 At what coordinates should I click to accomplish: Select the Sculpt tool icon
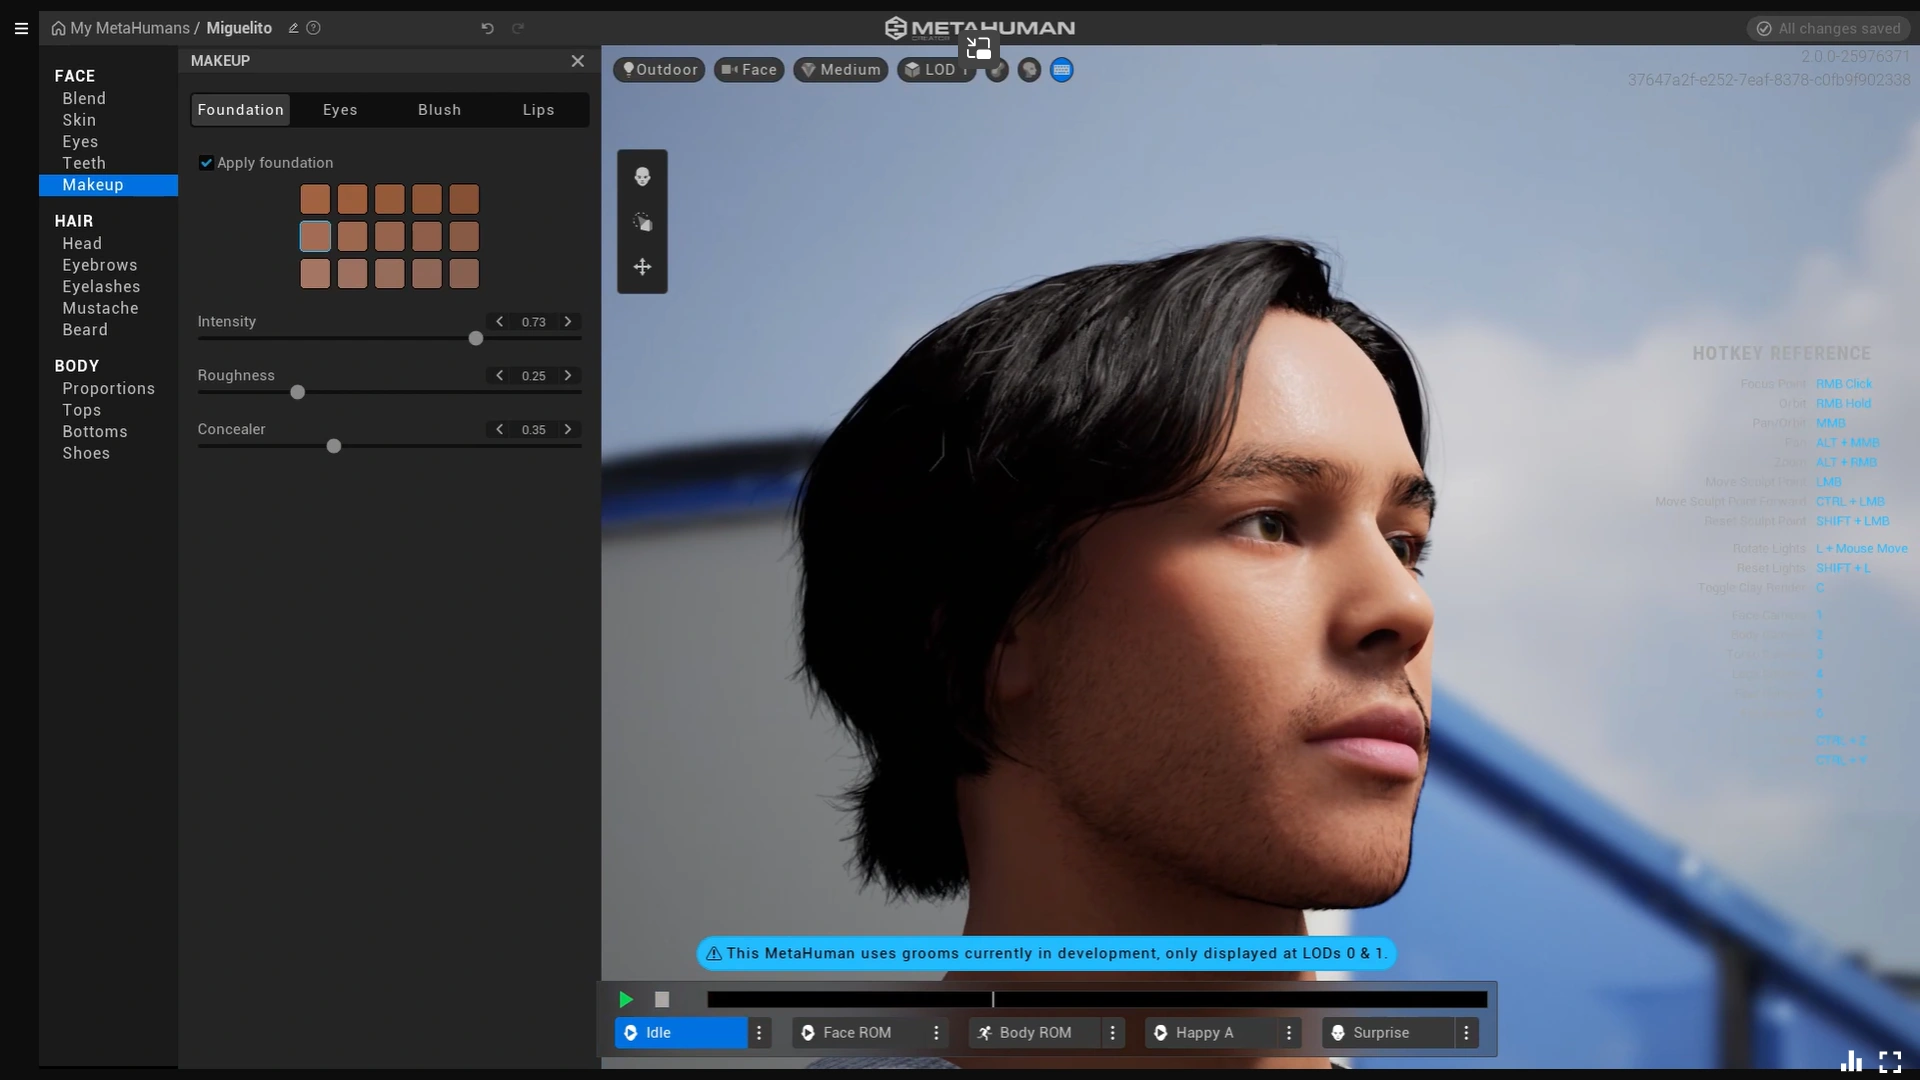click(x=642, y=222)
